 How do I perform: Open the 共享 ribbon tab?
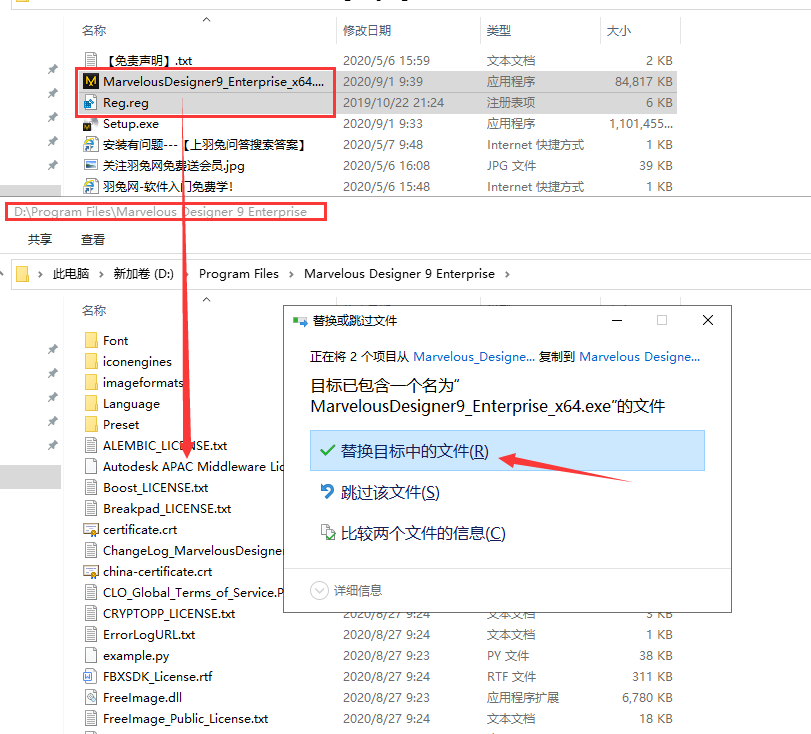(40, 239)
